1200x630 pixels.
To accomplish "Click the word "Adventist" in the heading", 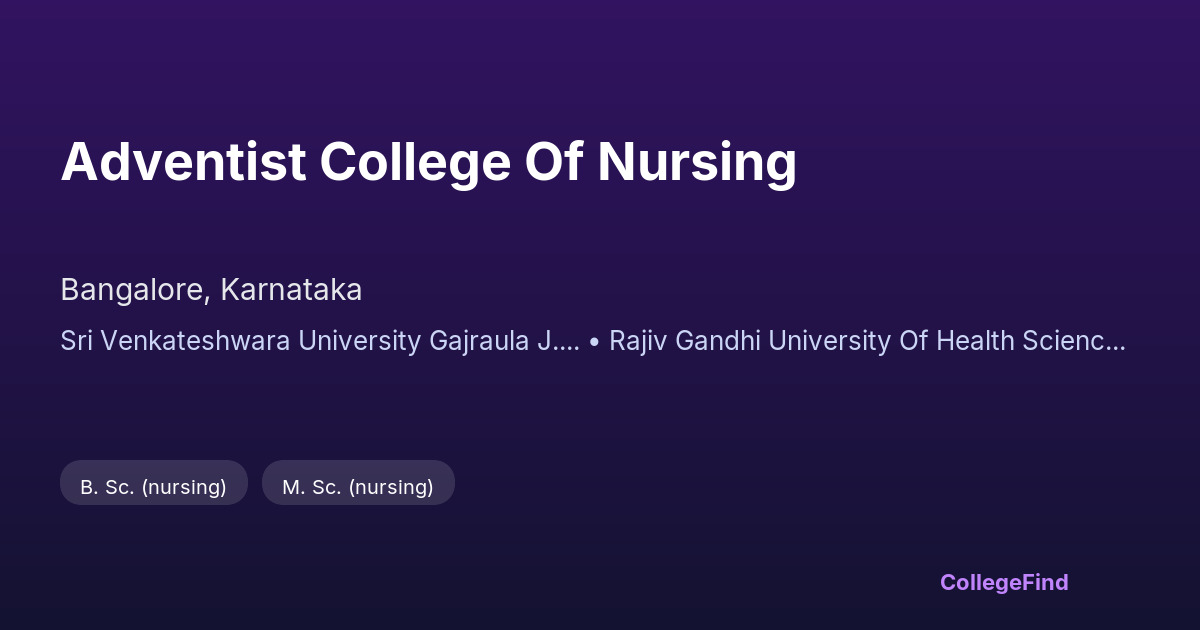I will coord(183,162).
